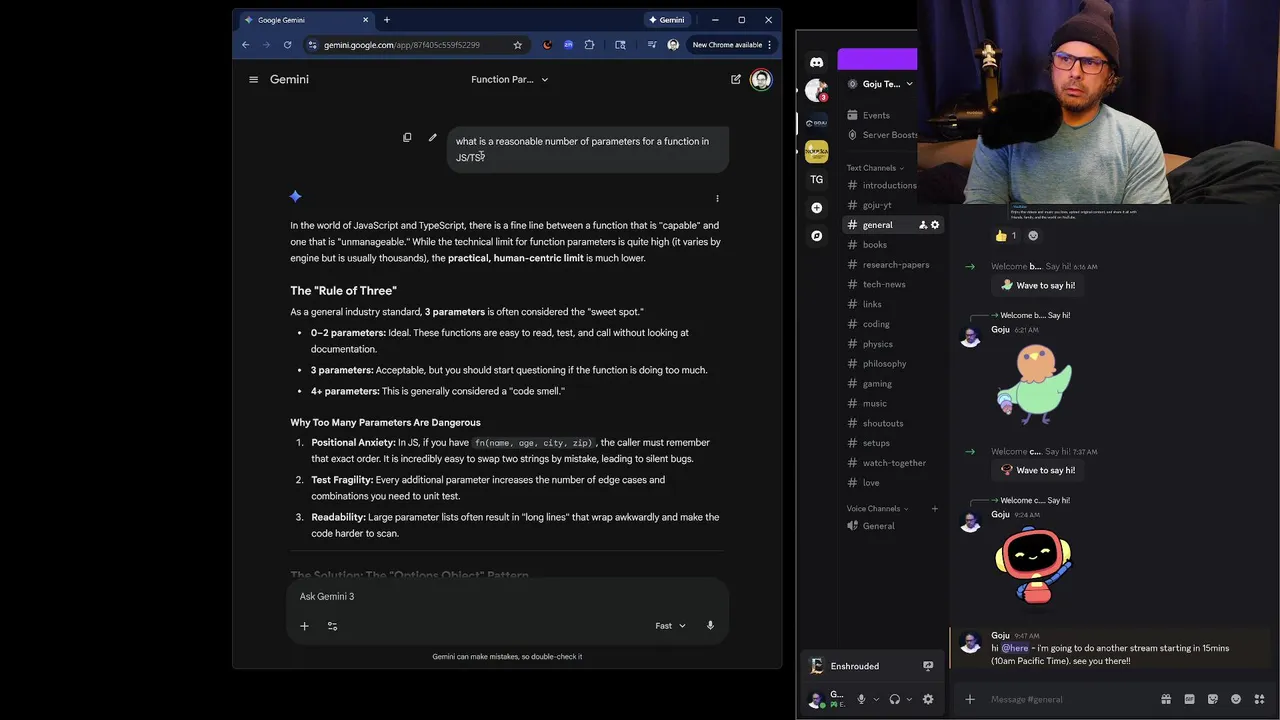Open Discord's Discover compass icon
The width and height of the screenshot is (1280, 720).
[816, 236]
